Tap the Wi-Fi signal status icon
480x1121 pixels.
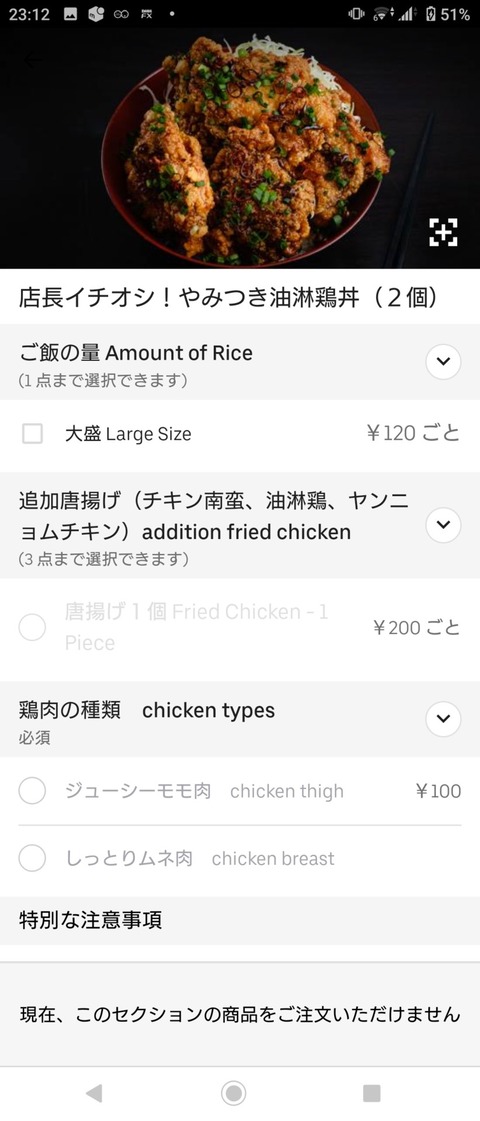point(382,14)
